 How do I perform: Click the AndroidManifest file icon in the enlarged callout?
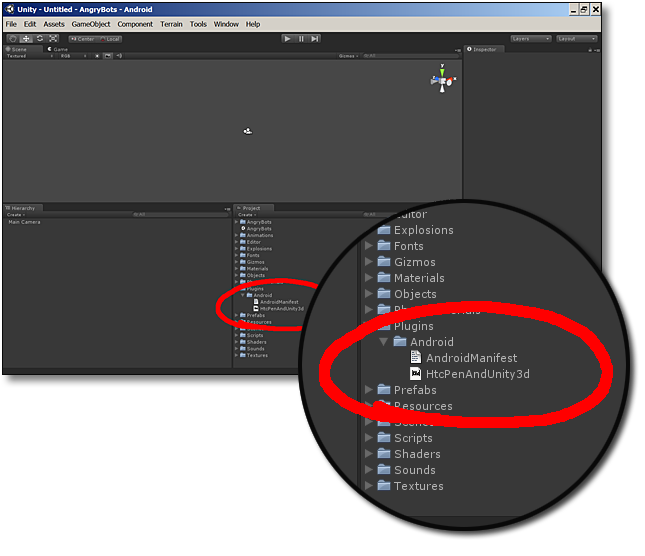tap(416, 357)
